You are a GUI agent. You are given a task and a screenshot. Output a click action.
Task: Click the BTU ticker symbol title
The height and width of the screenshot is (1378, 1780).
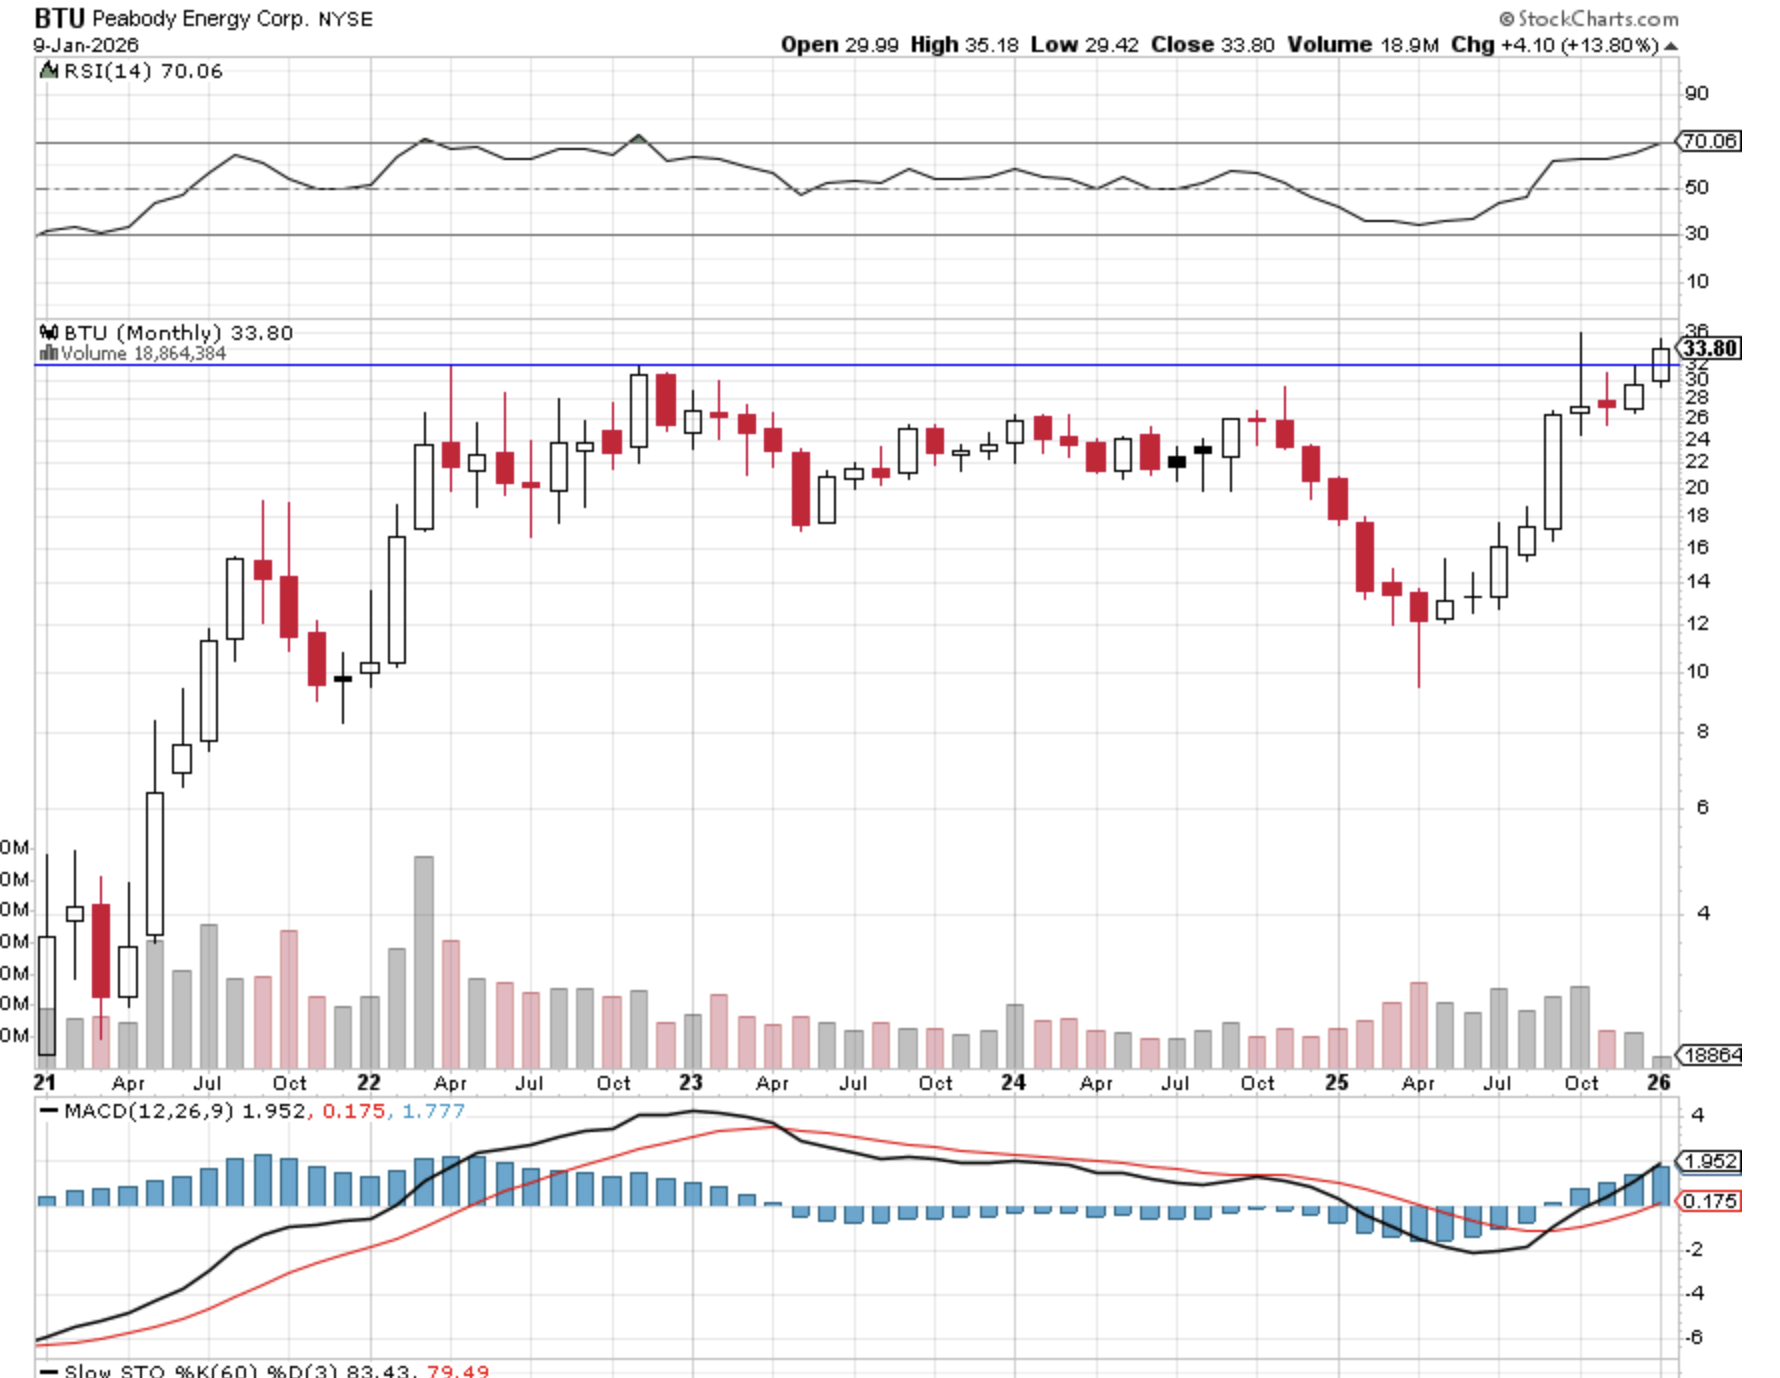pos(59,18)
